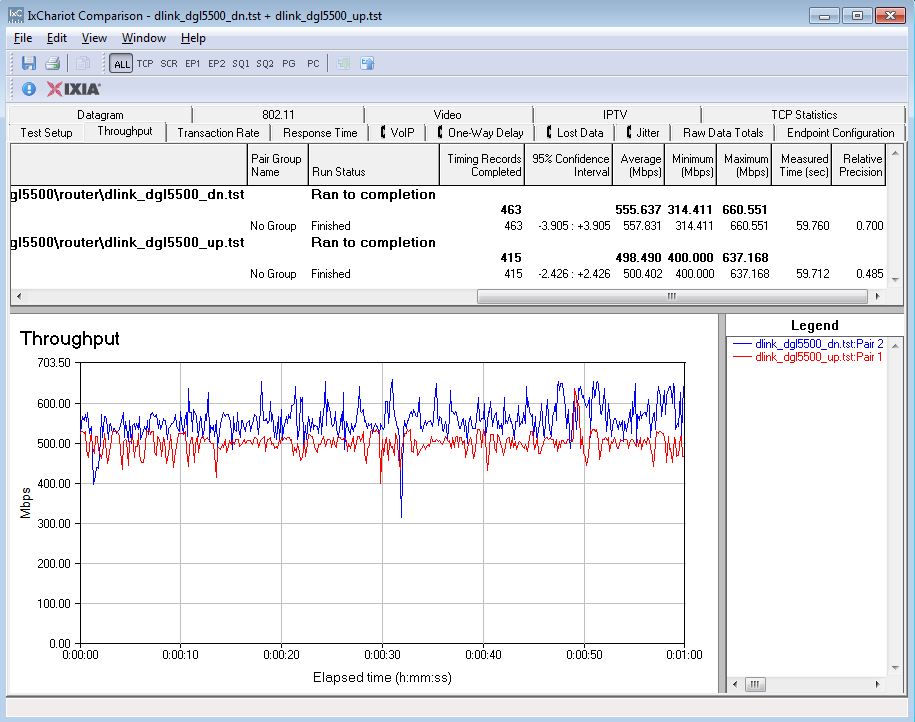Click the Relative Precision column header
915x722 pixels.
click(x=858, y=165)
